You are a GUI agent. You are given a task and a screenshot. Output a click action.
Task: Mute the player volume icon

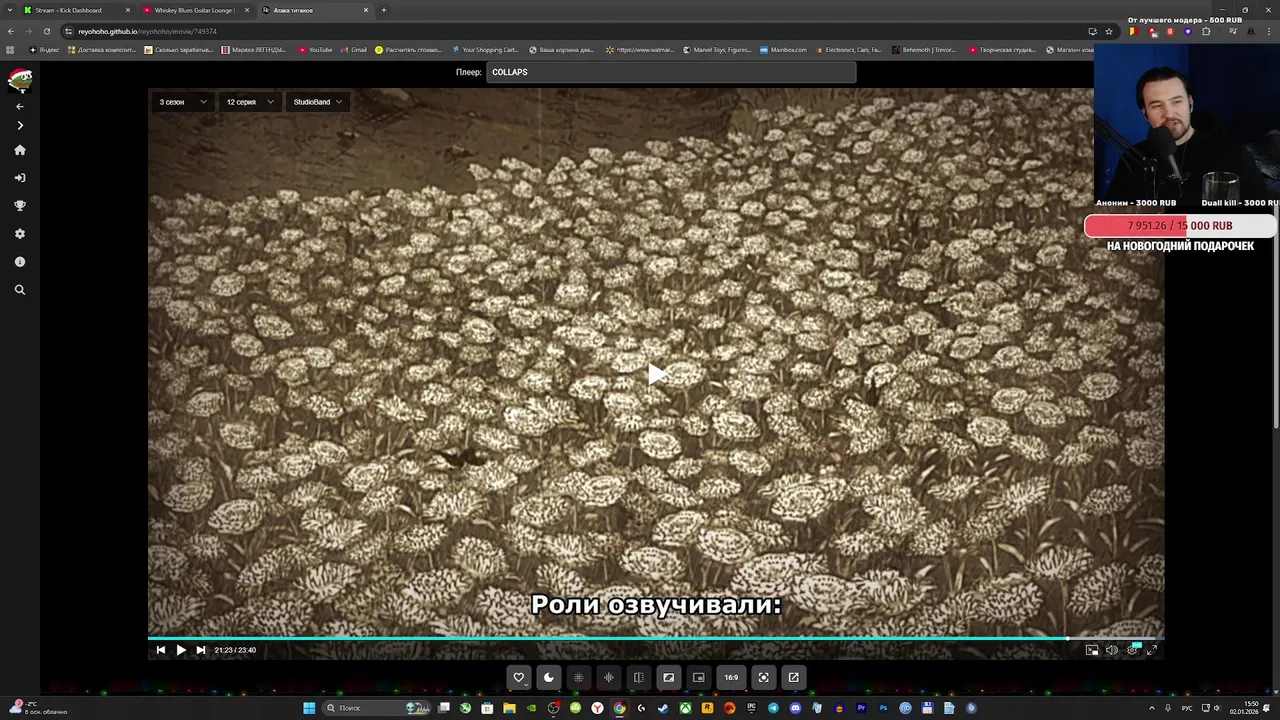coord(1112,650)
